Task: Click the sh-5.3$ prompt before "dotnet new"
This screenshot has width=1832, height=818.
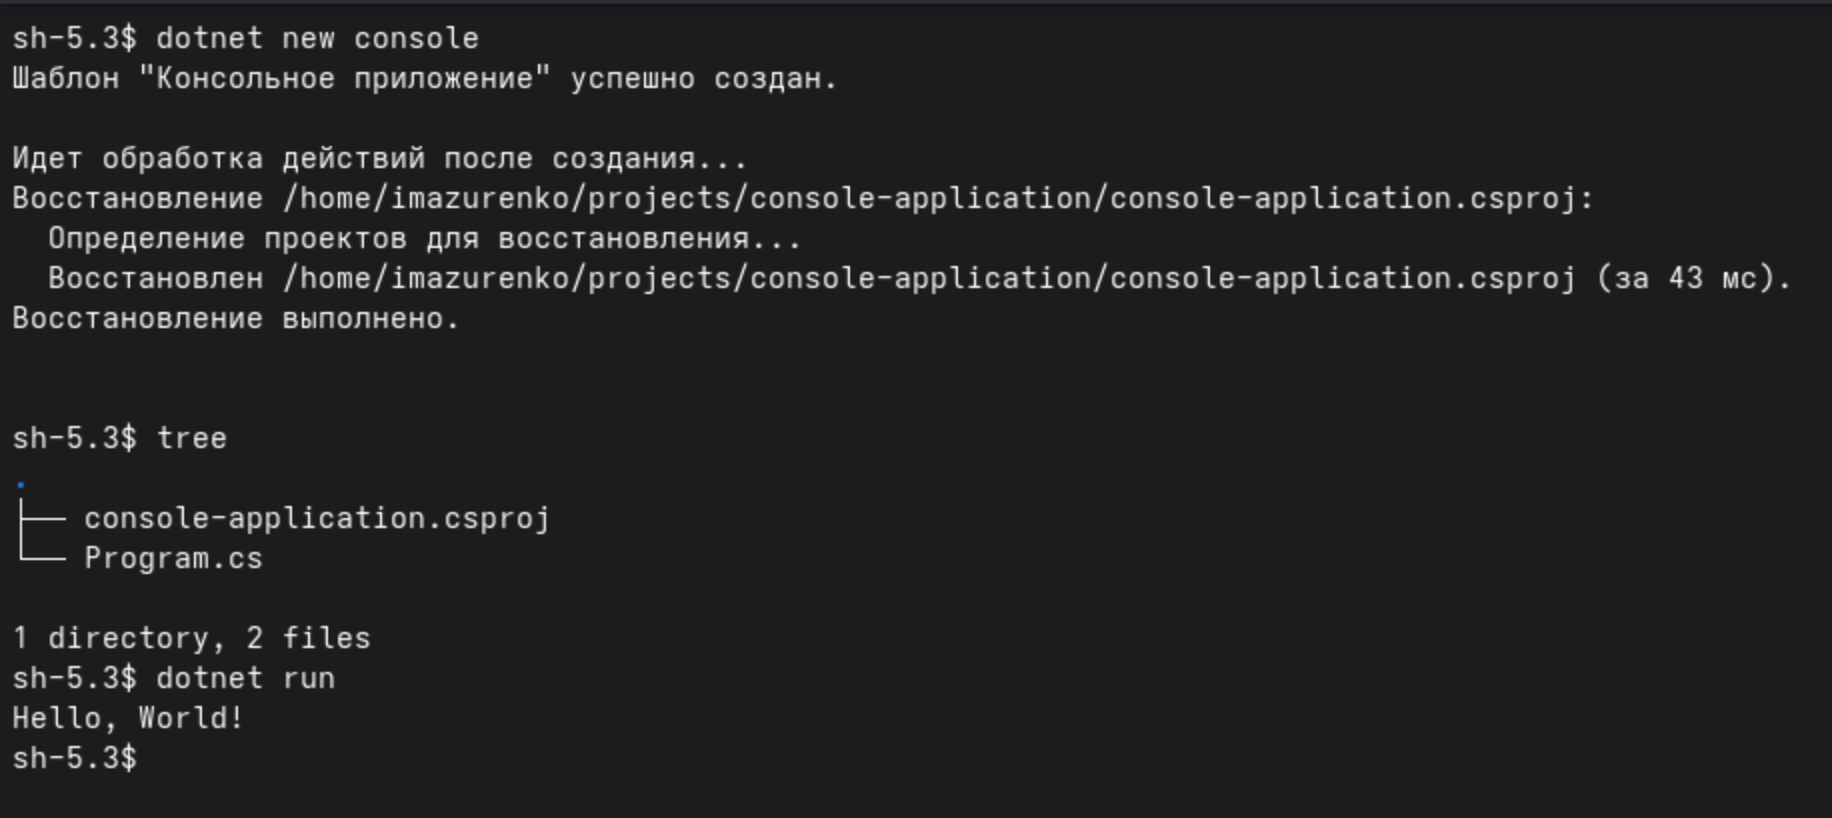Action: tap(74, 38)
